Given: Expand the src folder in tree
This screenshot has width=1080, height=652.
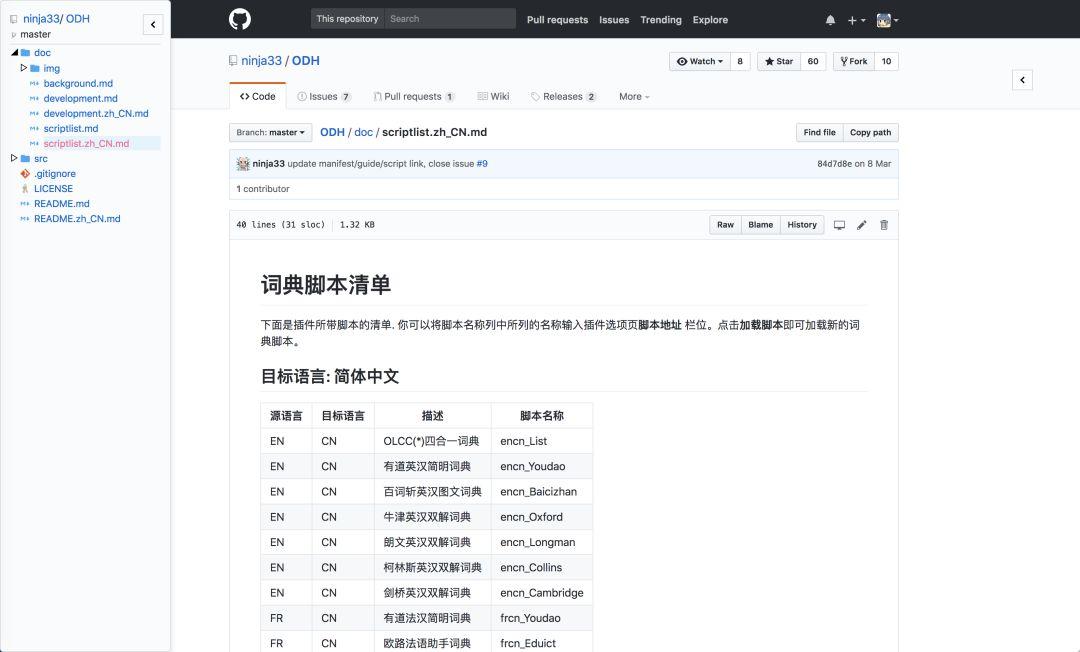Looking at the screenshot, I should tap(14, 158).
